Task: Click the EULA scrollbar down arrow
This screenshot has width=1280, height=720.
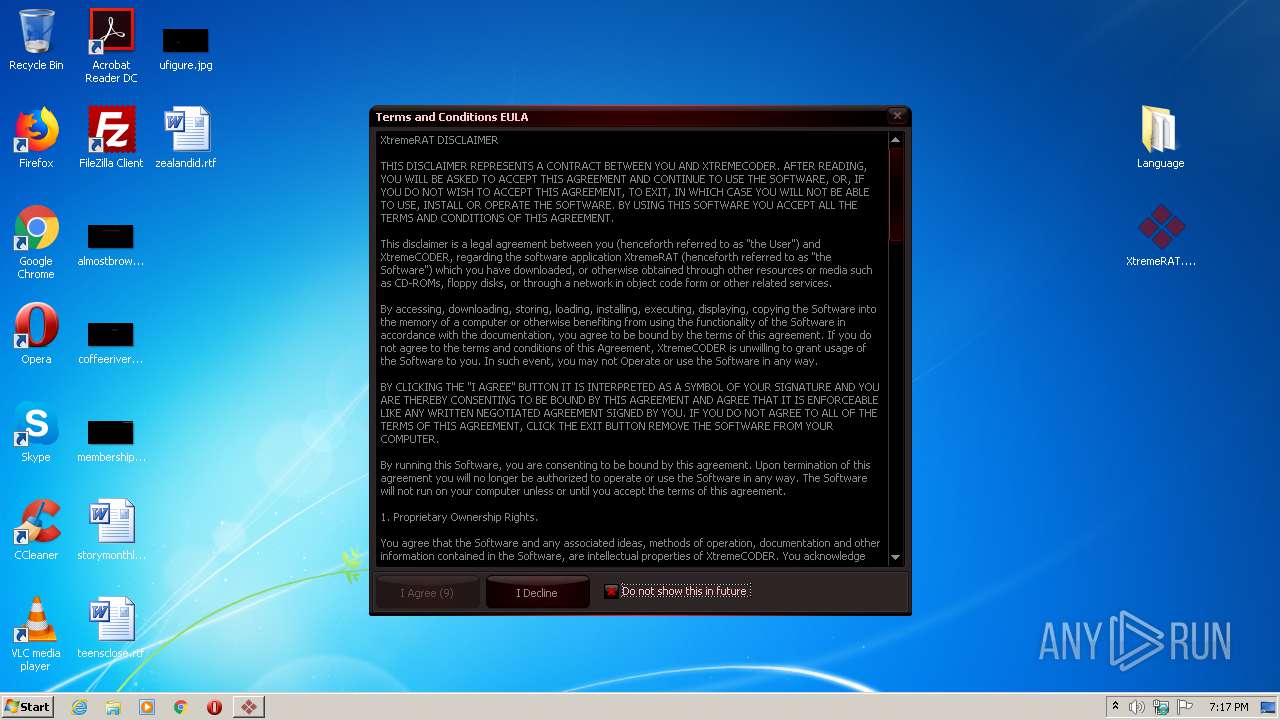Action: click(895, 557)
